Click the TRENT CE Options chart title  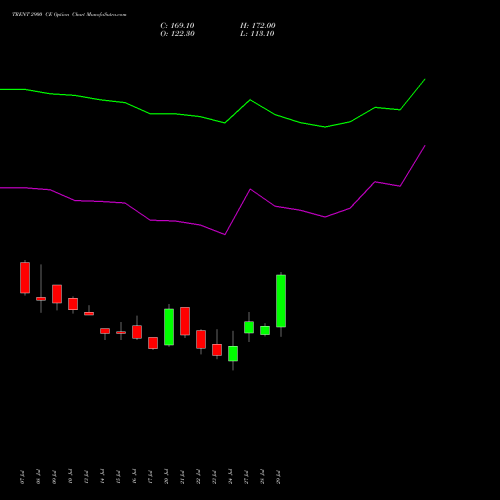click(69, 15)
